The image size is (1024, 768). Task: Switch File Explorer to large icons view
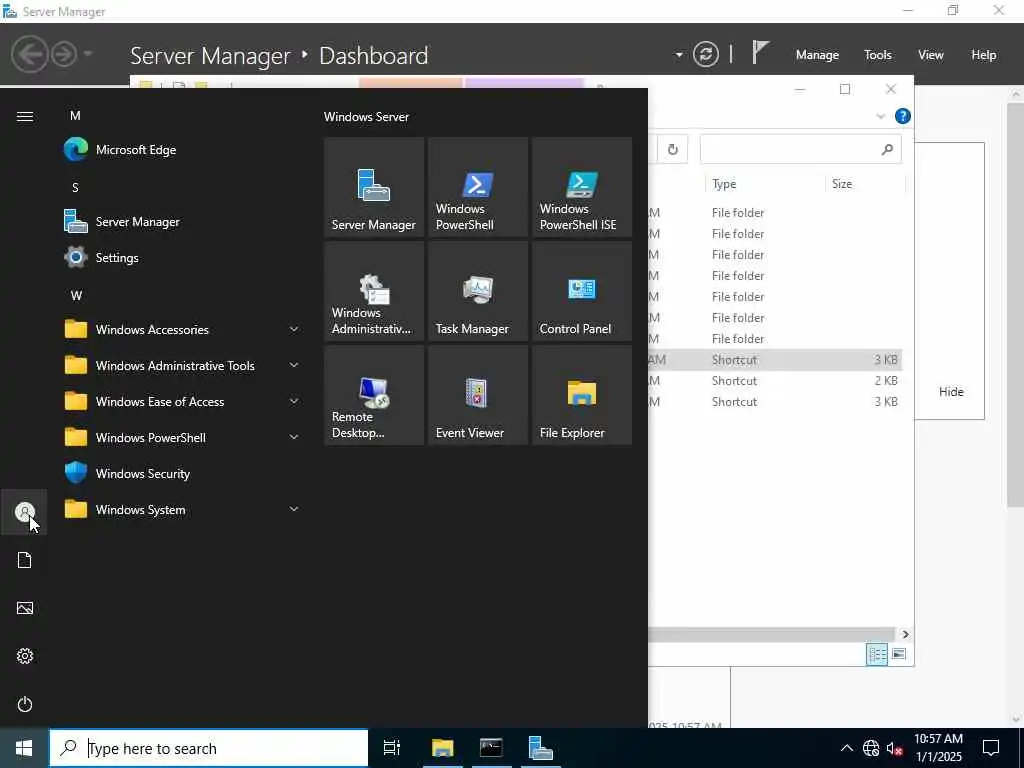coord(899,654)
